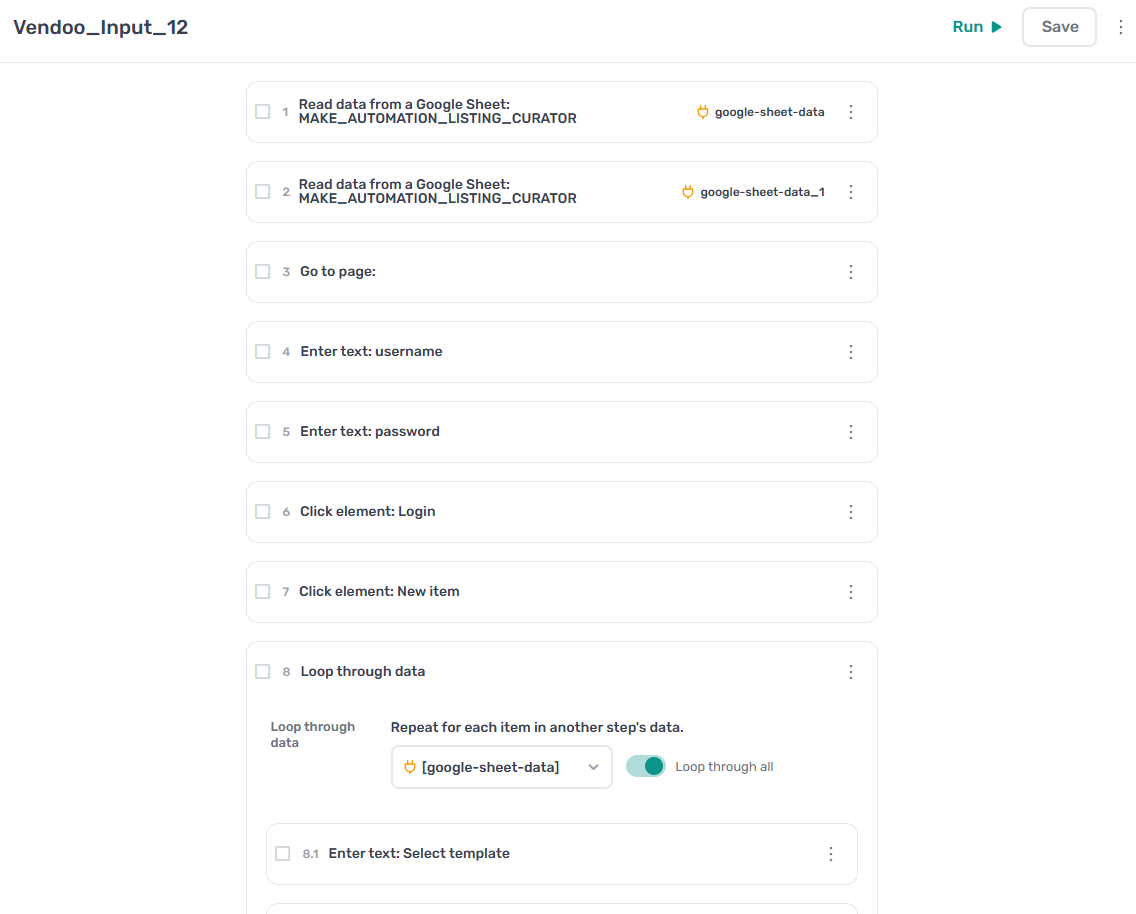The width and height of the screenshot is (1136, 914).
Task: Edit the Vendoo_Input_12 automation title
Action: [101, 28]
